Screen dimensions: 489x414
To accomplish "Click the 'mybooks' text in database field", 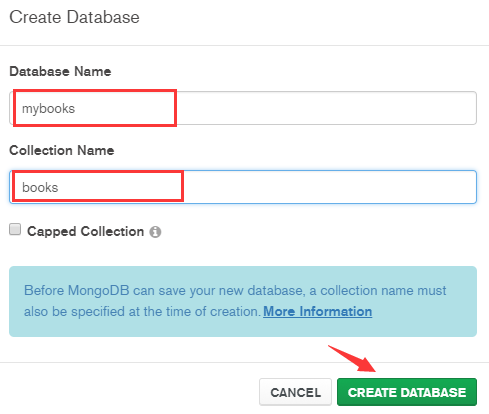I will pos(48,109).
